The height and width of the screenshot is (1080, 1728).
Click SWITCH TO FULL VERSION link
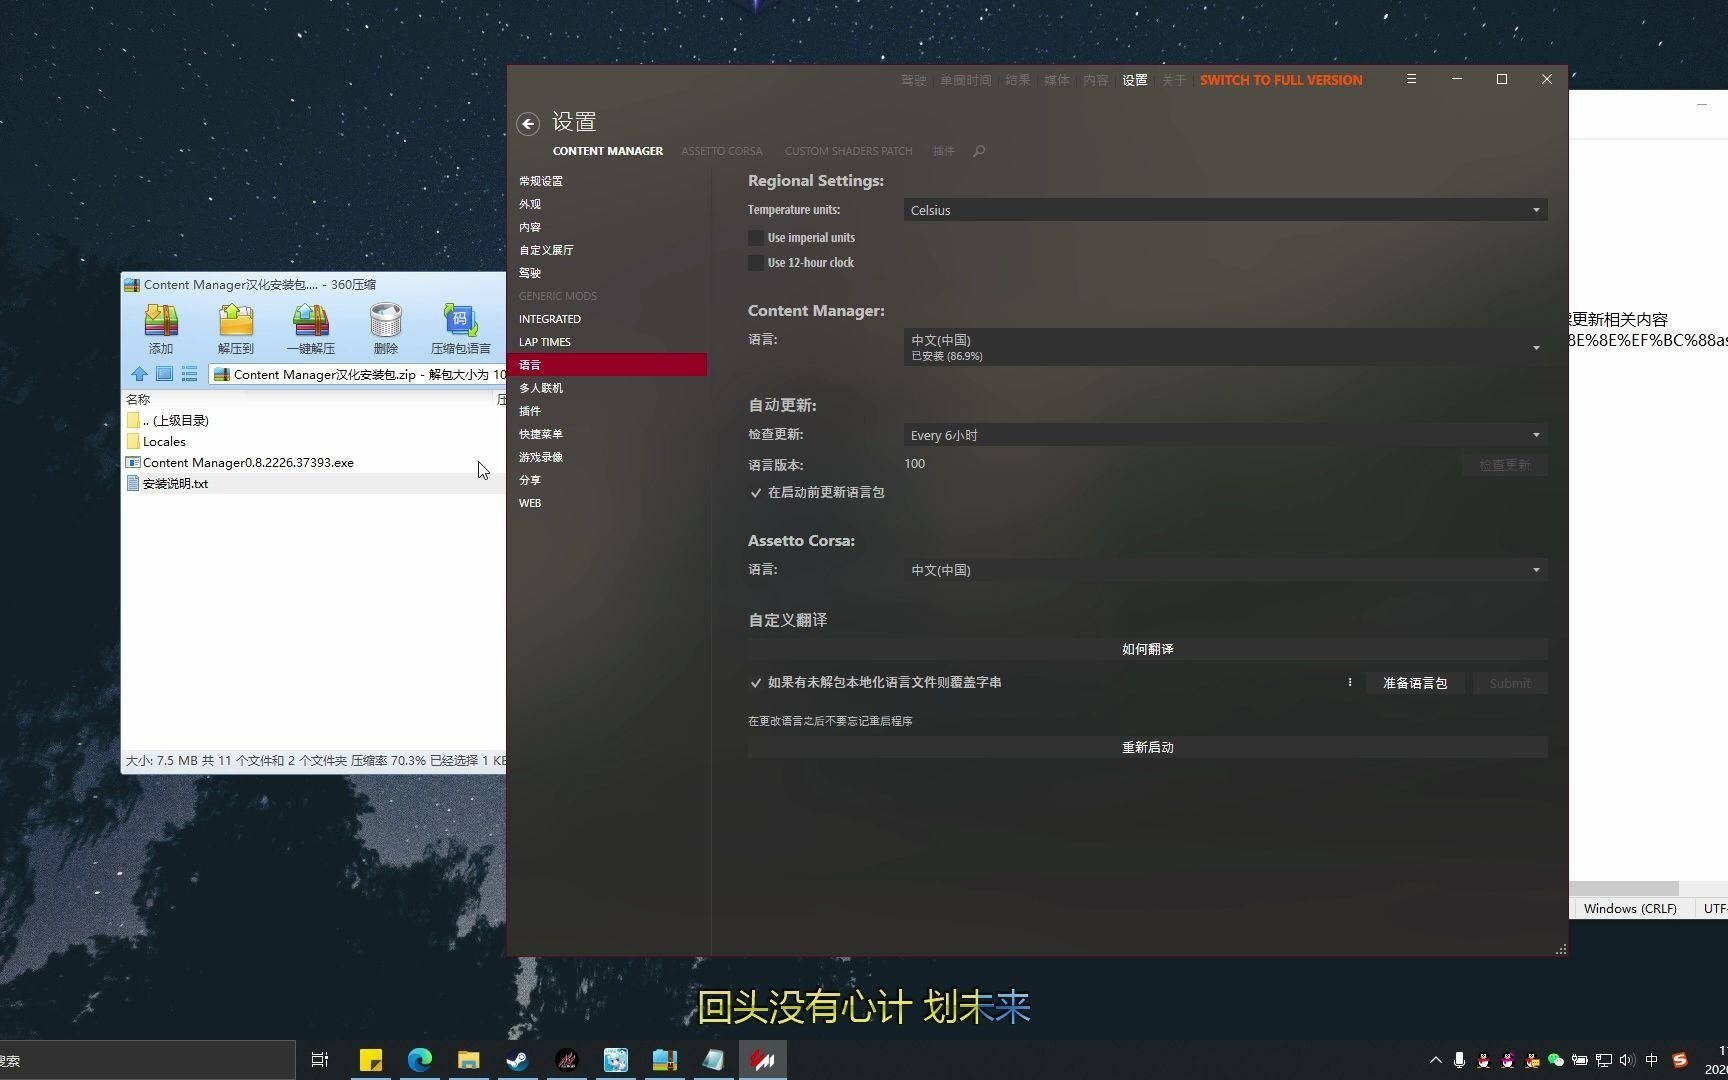click(1281, 80)
